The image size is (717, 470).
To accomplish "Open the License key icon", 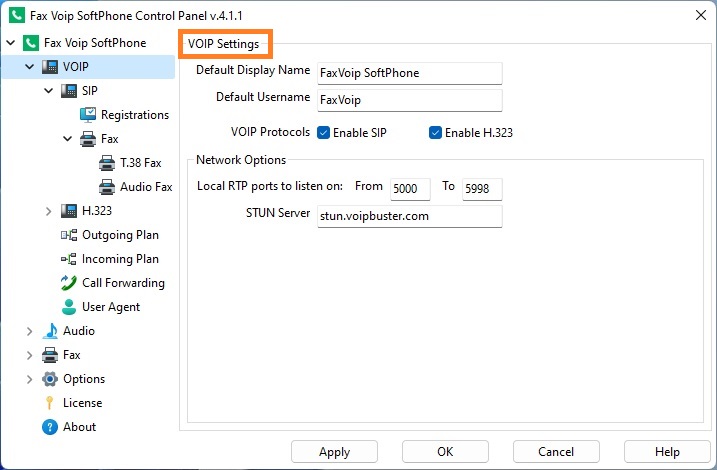I will coord(49,403).
